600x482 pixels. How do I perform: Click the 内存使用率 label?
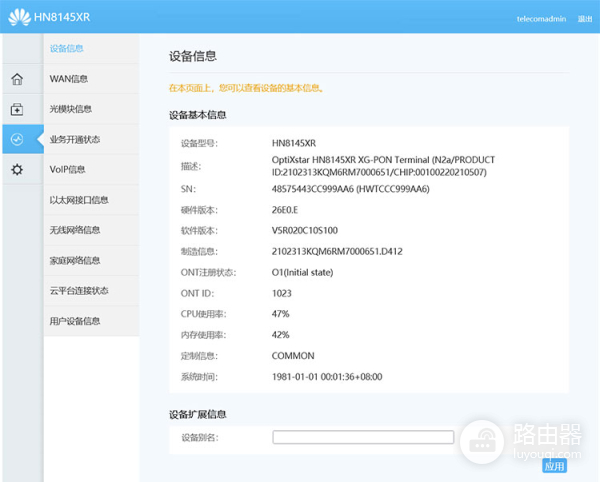[x=204, y=335]
